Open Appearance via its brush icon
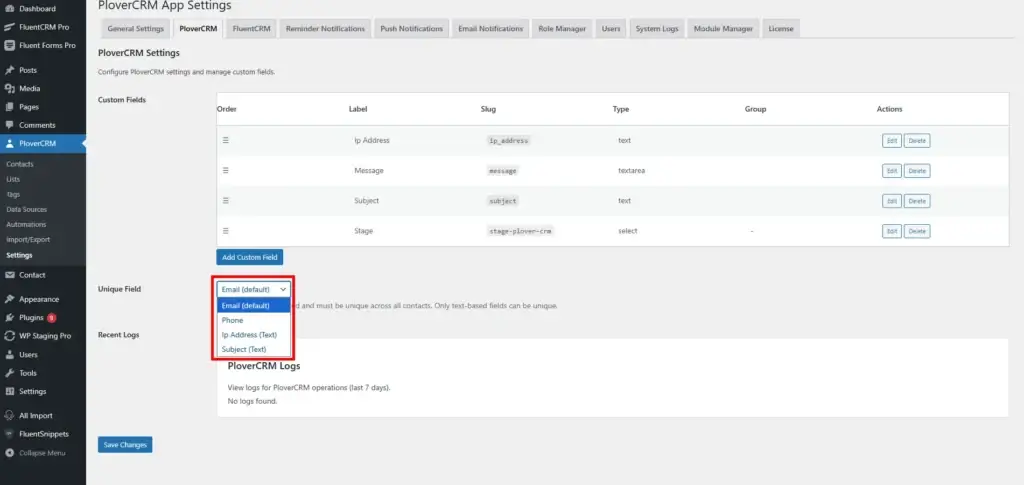Image resolution: width=1024 pixels, height=485 pixels. point(9,299)
